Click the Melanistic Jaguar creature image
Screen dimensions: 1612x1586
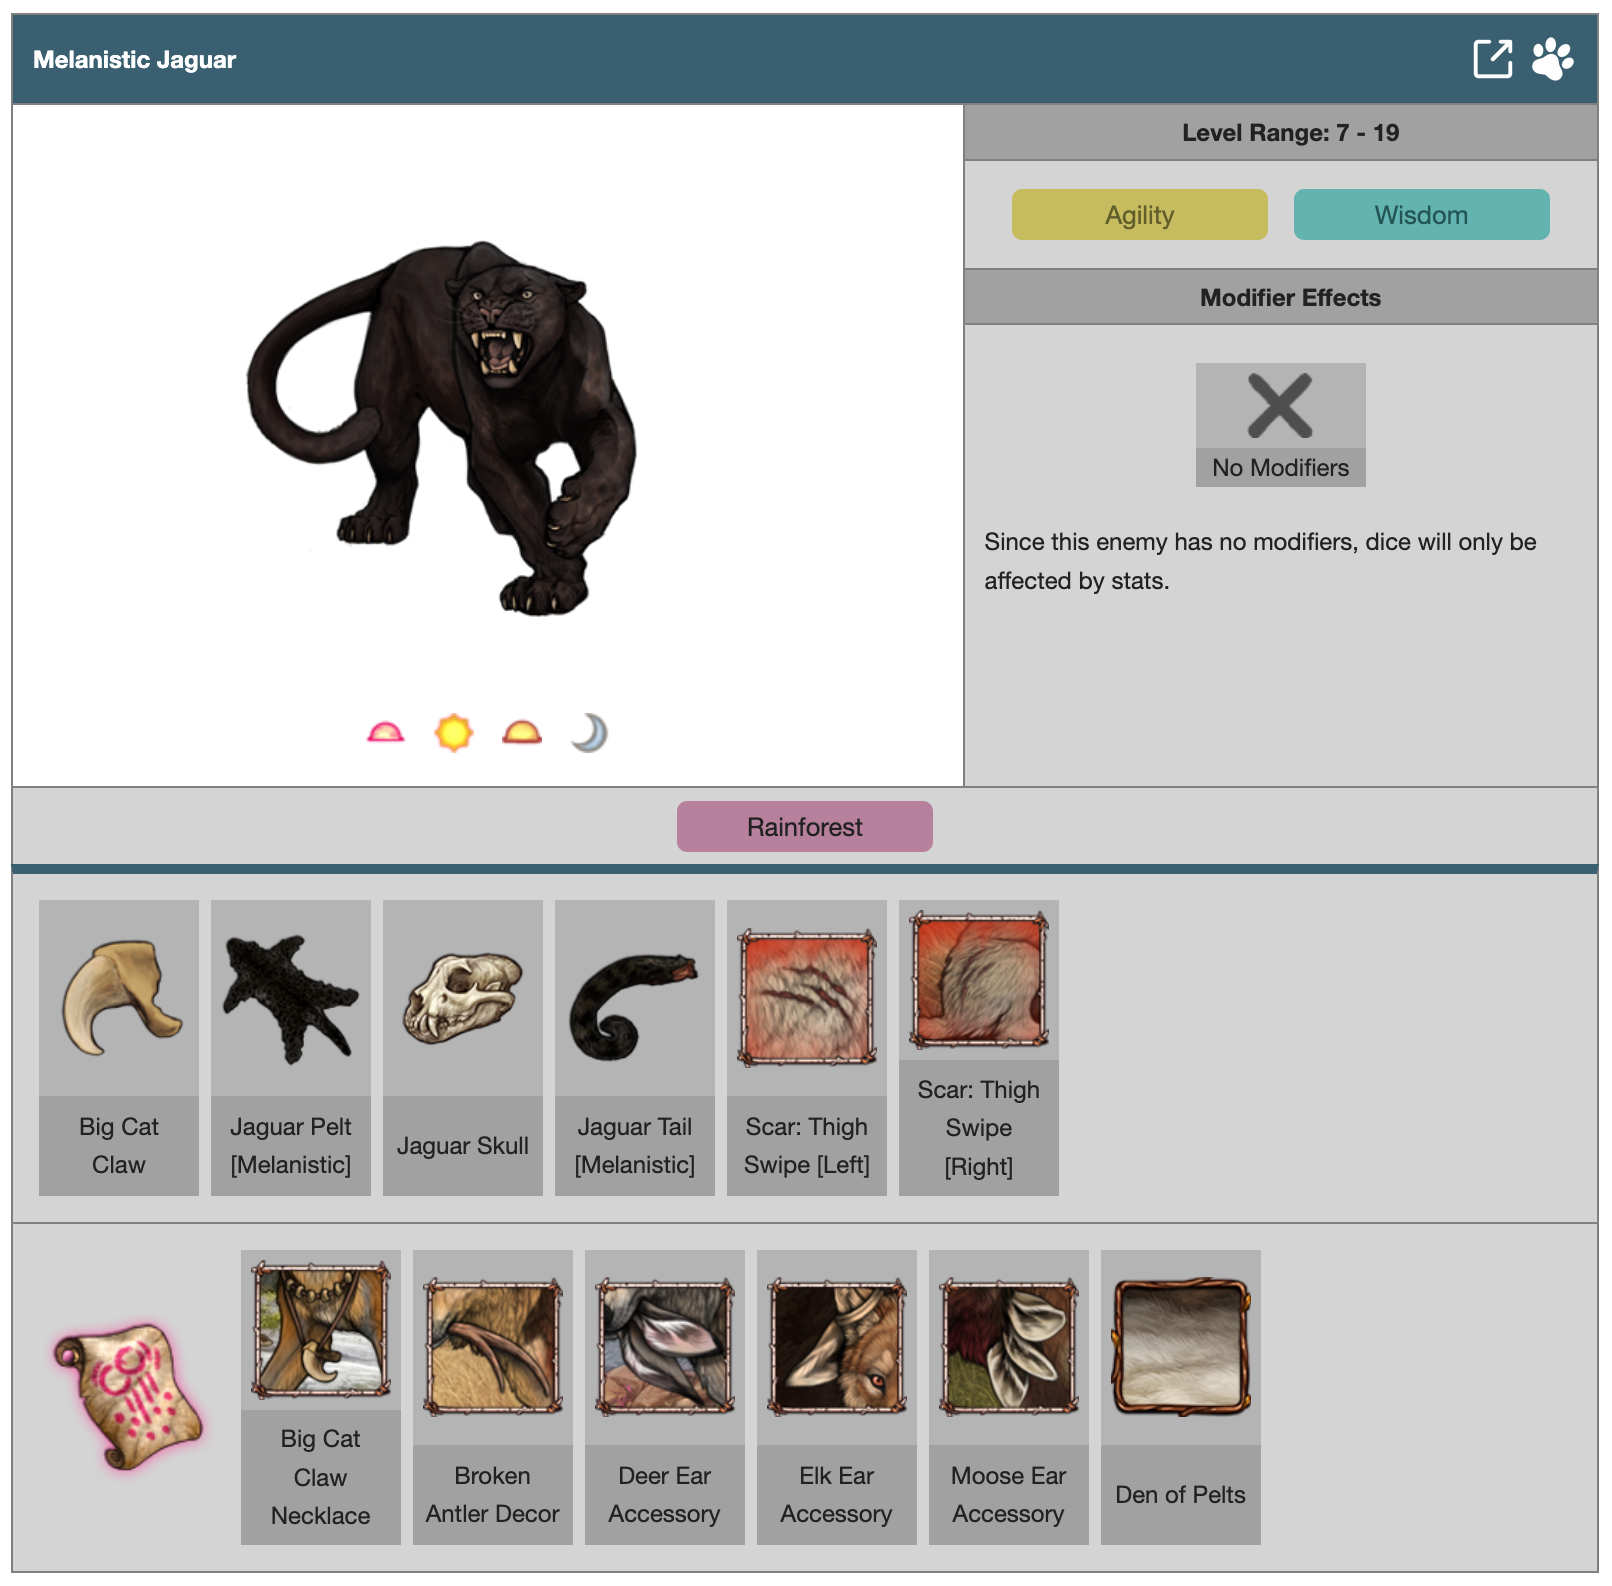pos(441,428)
